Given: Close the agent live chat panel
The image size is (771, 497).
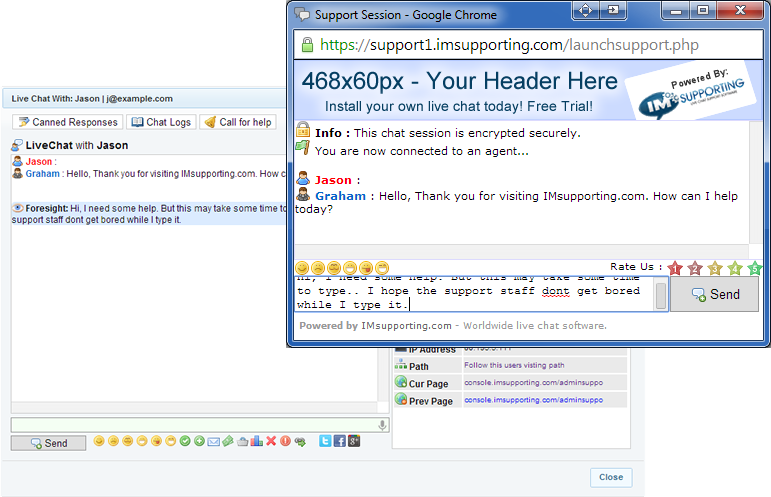Looking at the screenshot, I should pyautogui.click(x=611, y=477).
